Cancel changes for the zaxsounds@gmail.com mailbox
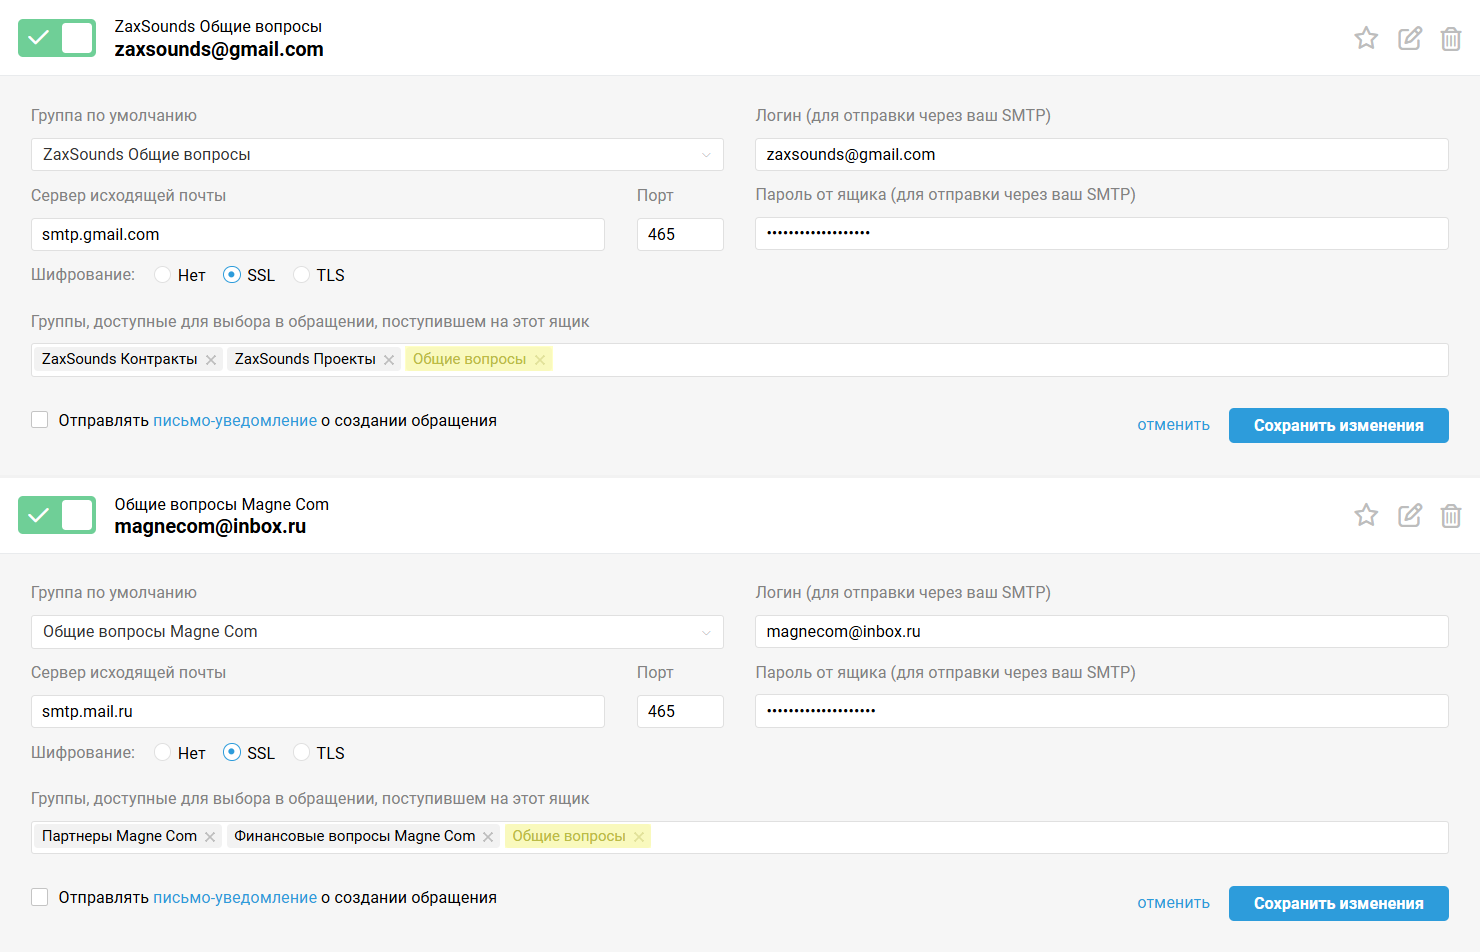 click(x=1173, y=425)
